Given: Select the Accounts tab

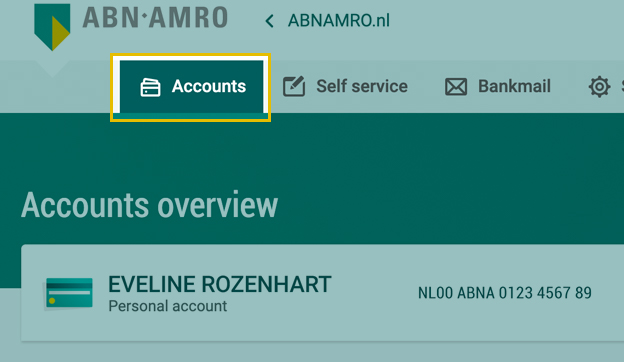Looking at the screenshot, I should [191, 87].
